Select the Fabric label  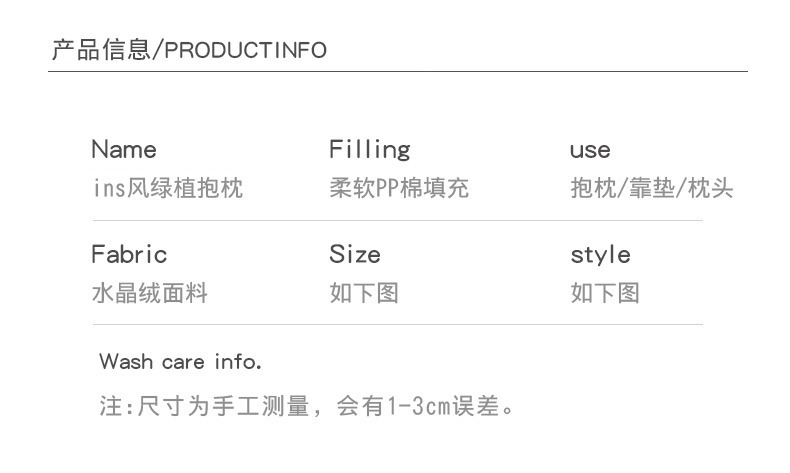click(129, 254)
